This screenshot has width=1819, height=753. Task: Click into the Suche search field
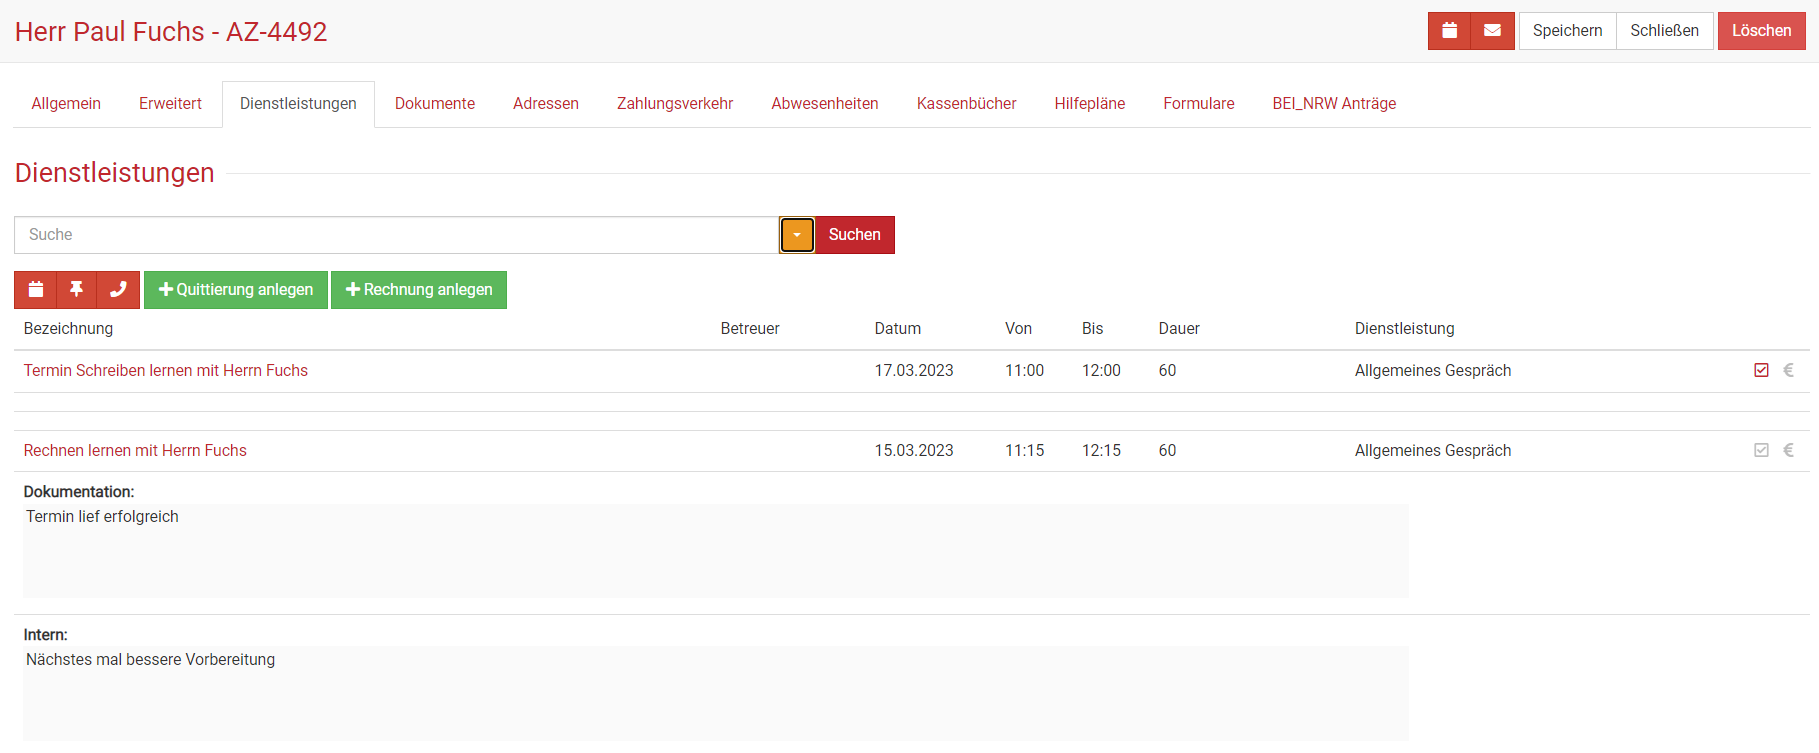[396, 235]
